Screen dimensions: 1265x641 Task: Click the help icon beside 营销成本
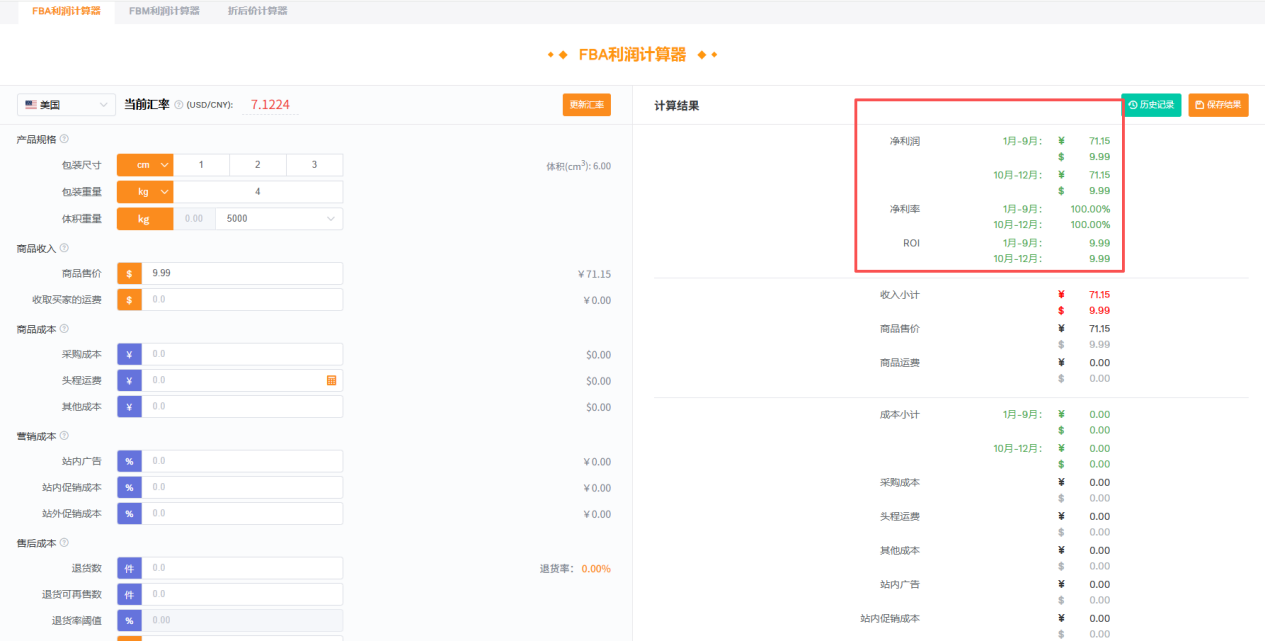(64, 436)
